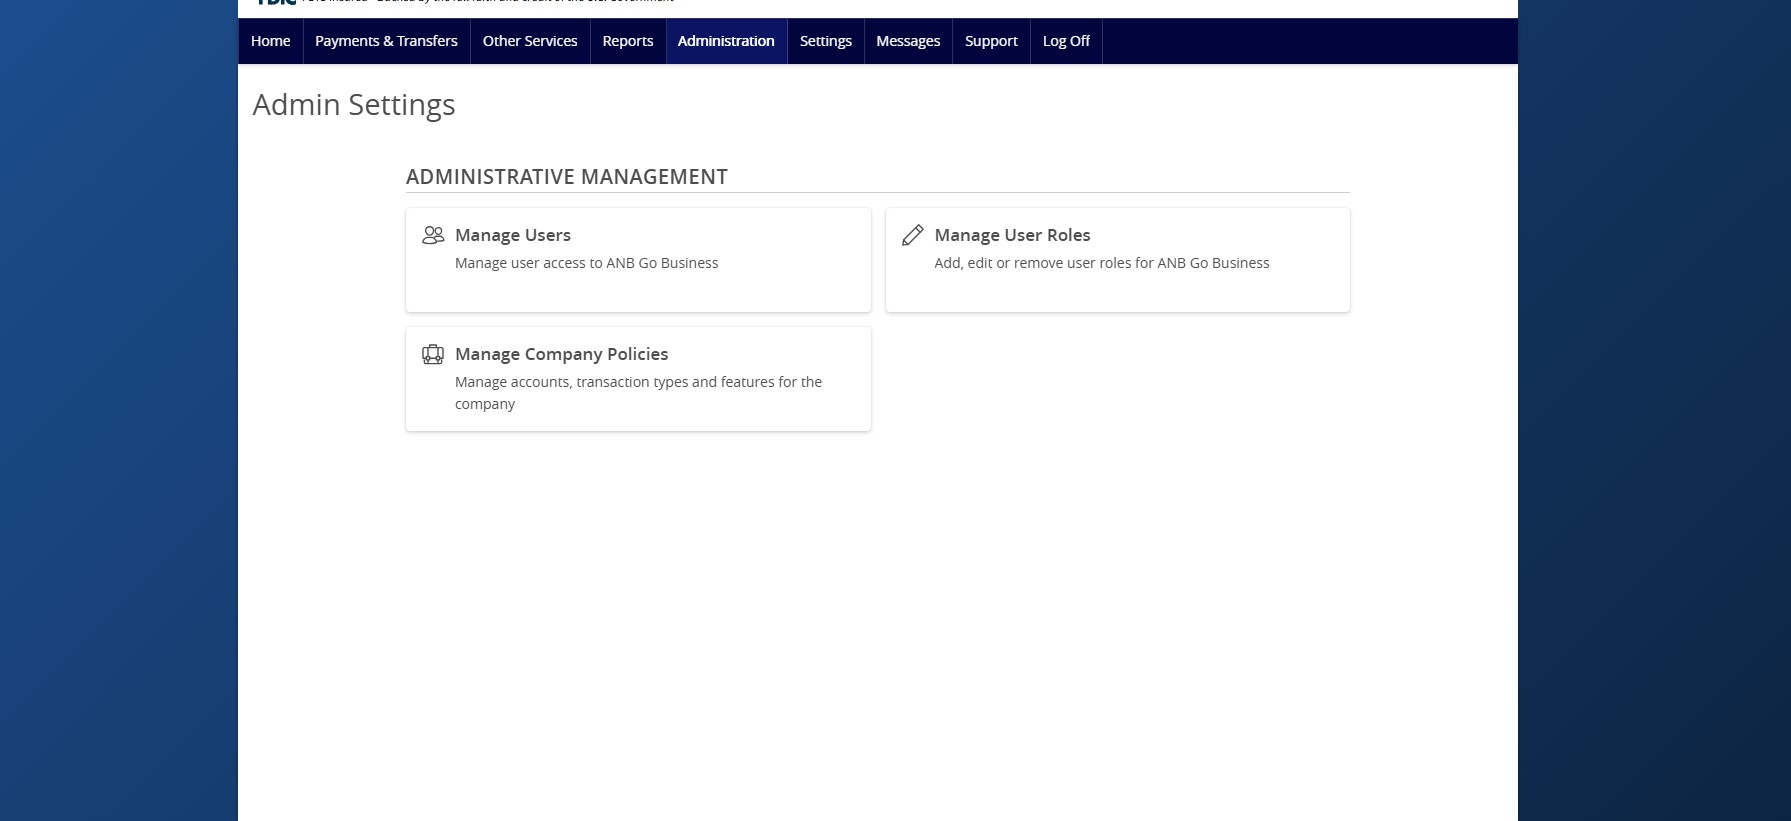This screenshot has width=1791, height=821.
Task: Select Reports in the navigation bar
Action: click(x=627, y=41)
